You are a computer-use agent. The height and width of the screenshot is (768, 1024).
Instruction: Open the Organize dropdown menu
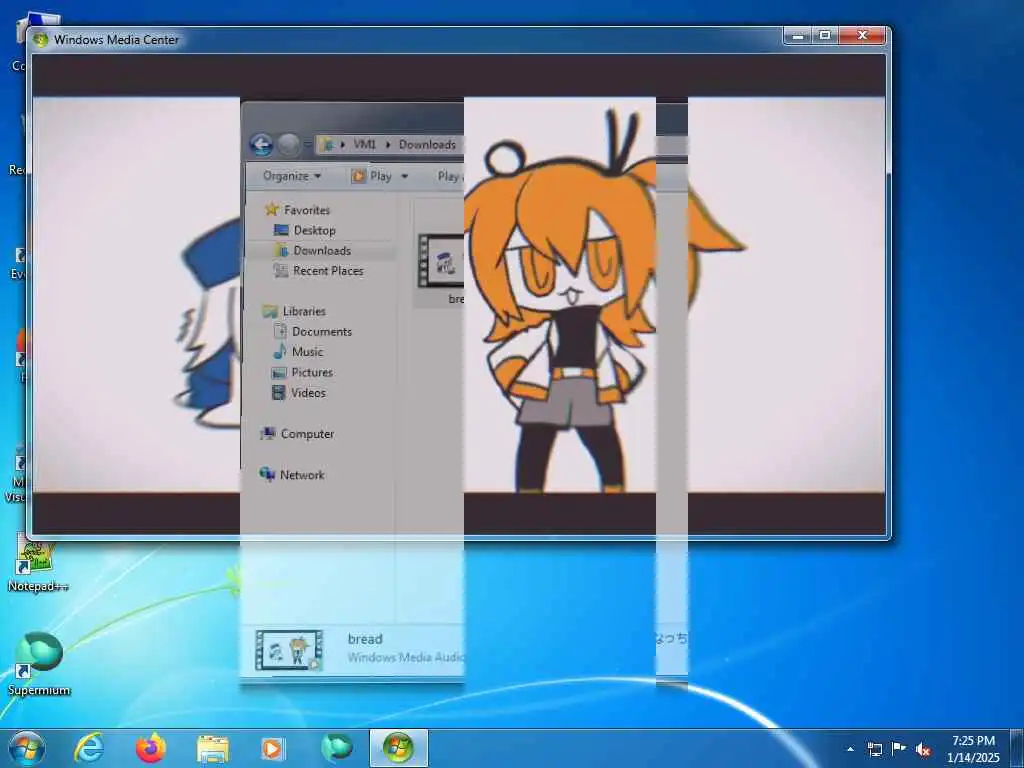click(x=292, y=176)
